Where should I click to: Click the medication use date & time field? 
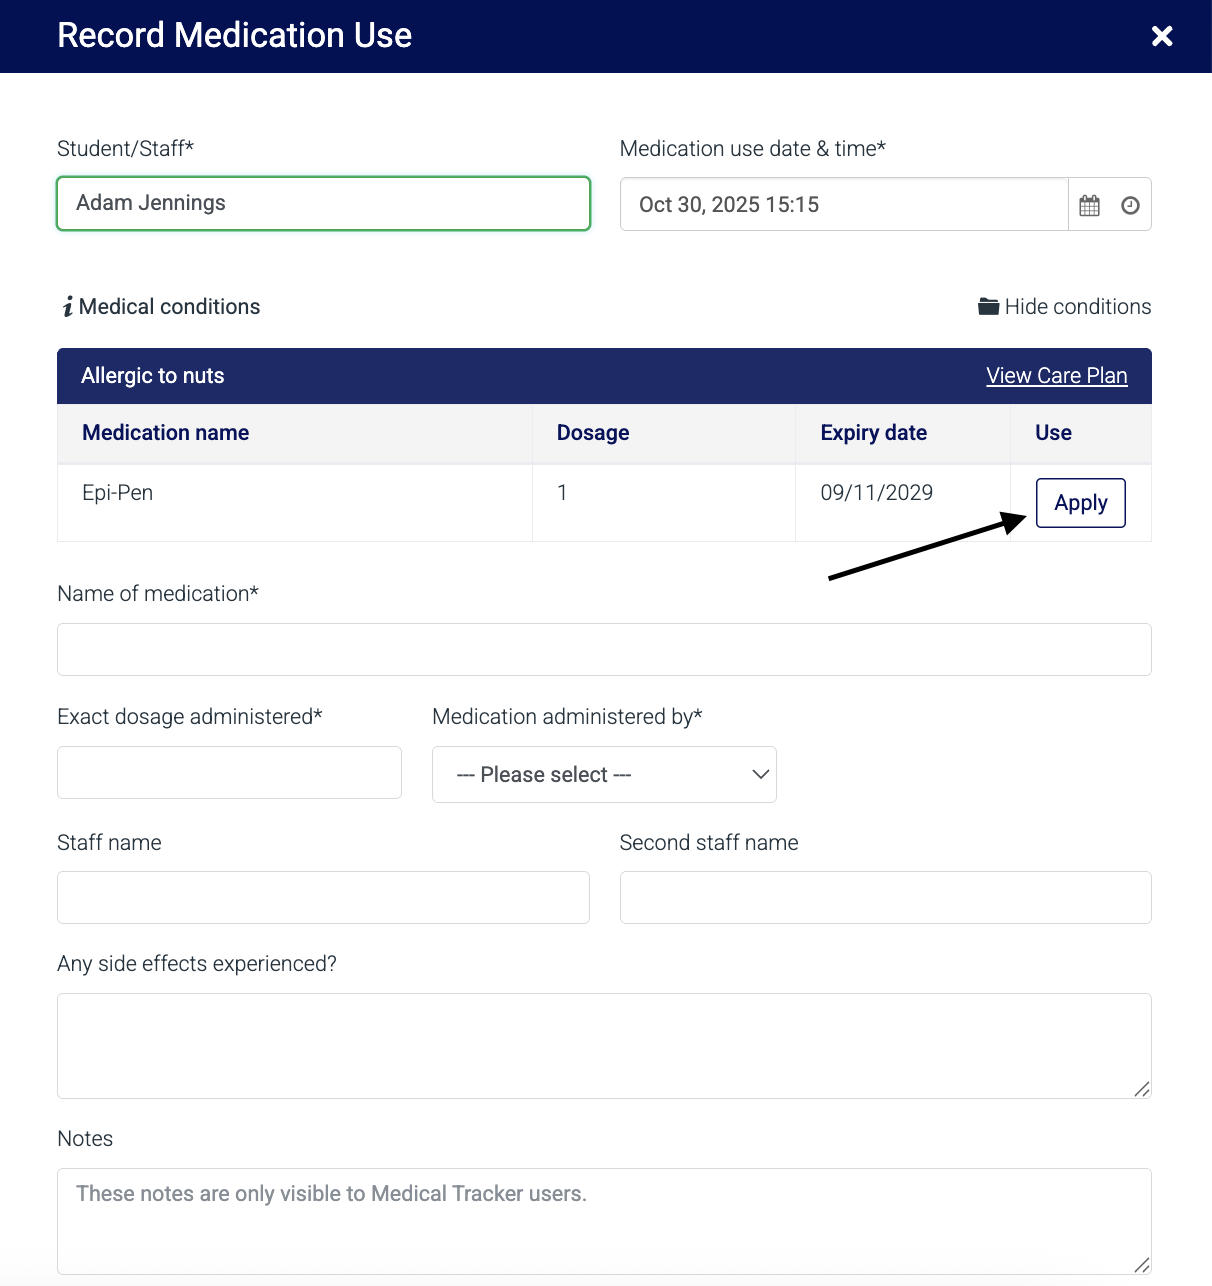(843, 205)
